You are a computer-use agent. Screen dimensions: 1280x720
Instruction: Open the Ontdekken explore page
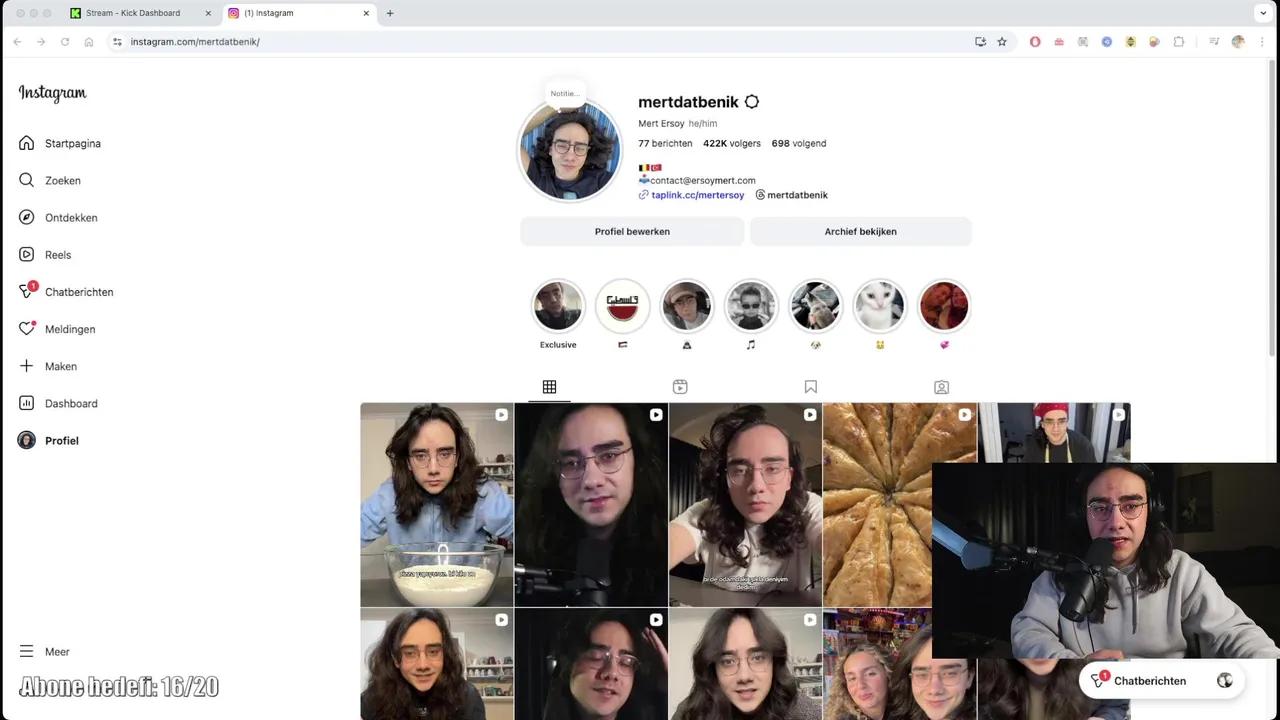pyautogui.click(x=58, y=217)
